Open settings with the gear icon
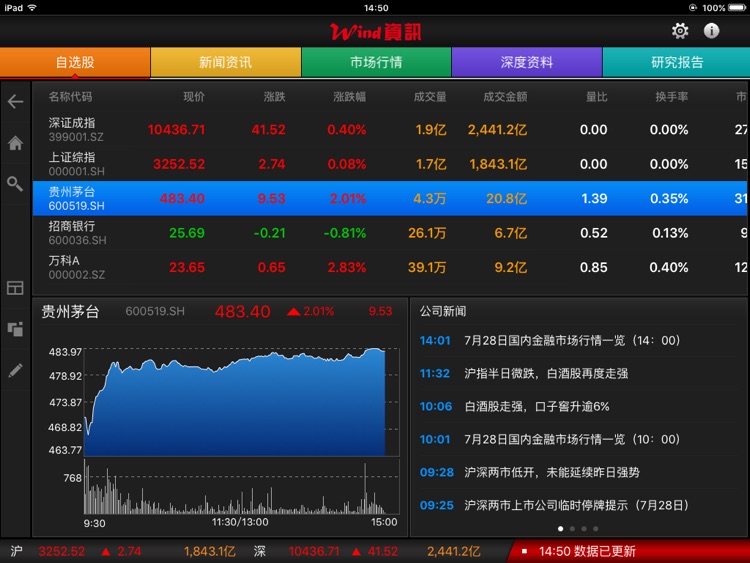 tap(680, 31)
